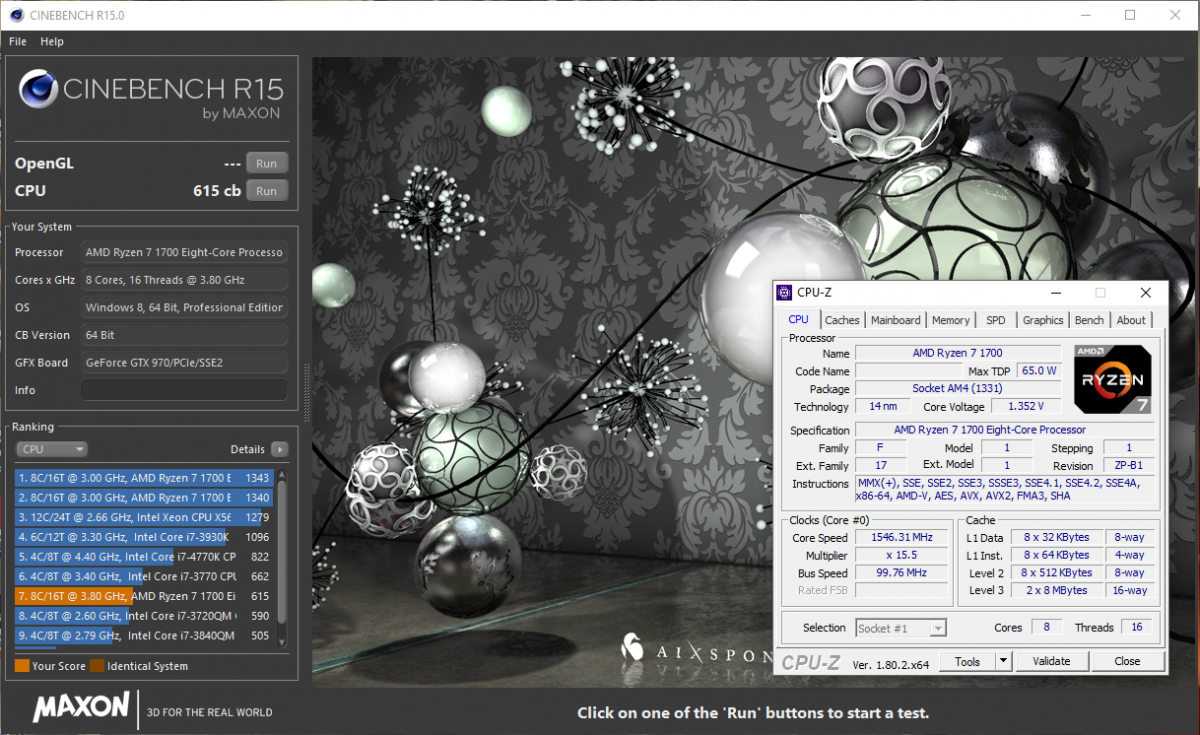
Task: Switch to Memory tab in CPU-Z
Action: click(950, 320)
